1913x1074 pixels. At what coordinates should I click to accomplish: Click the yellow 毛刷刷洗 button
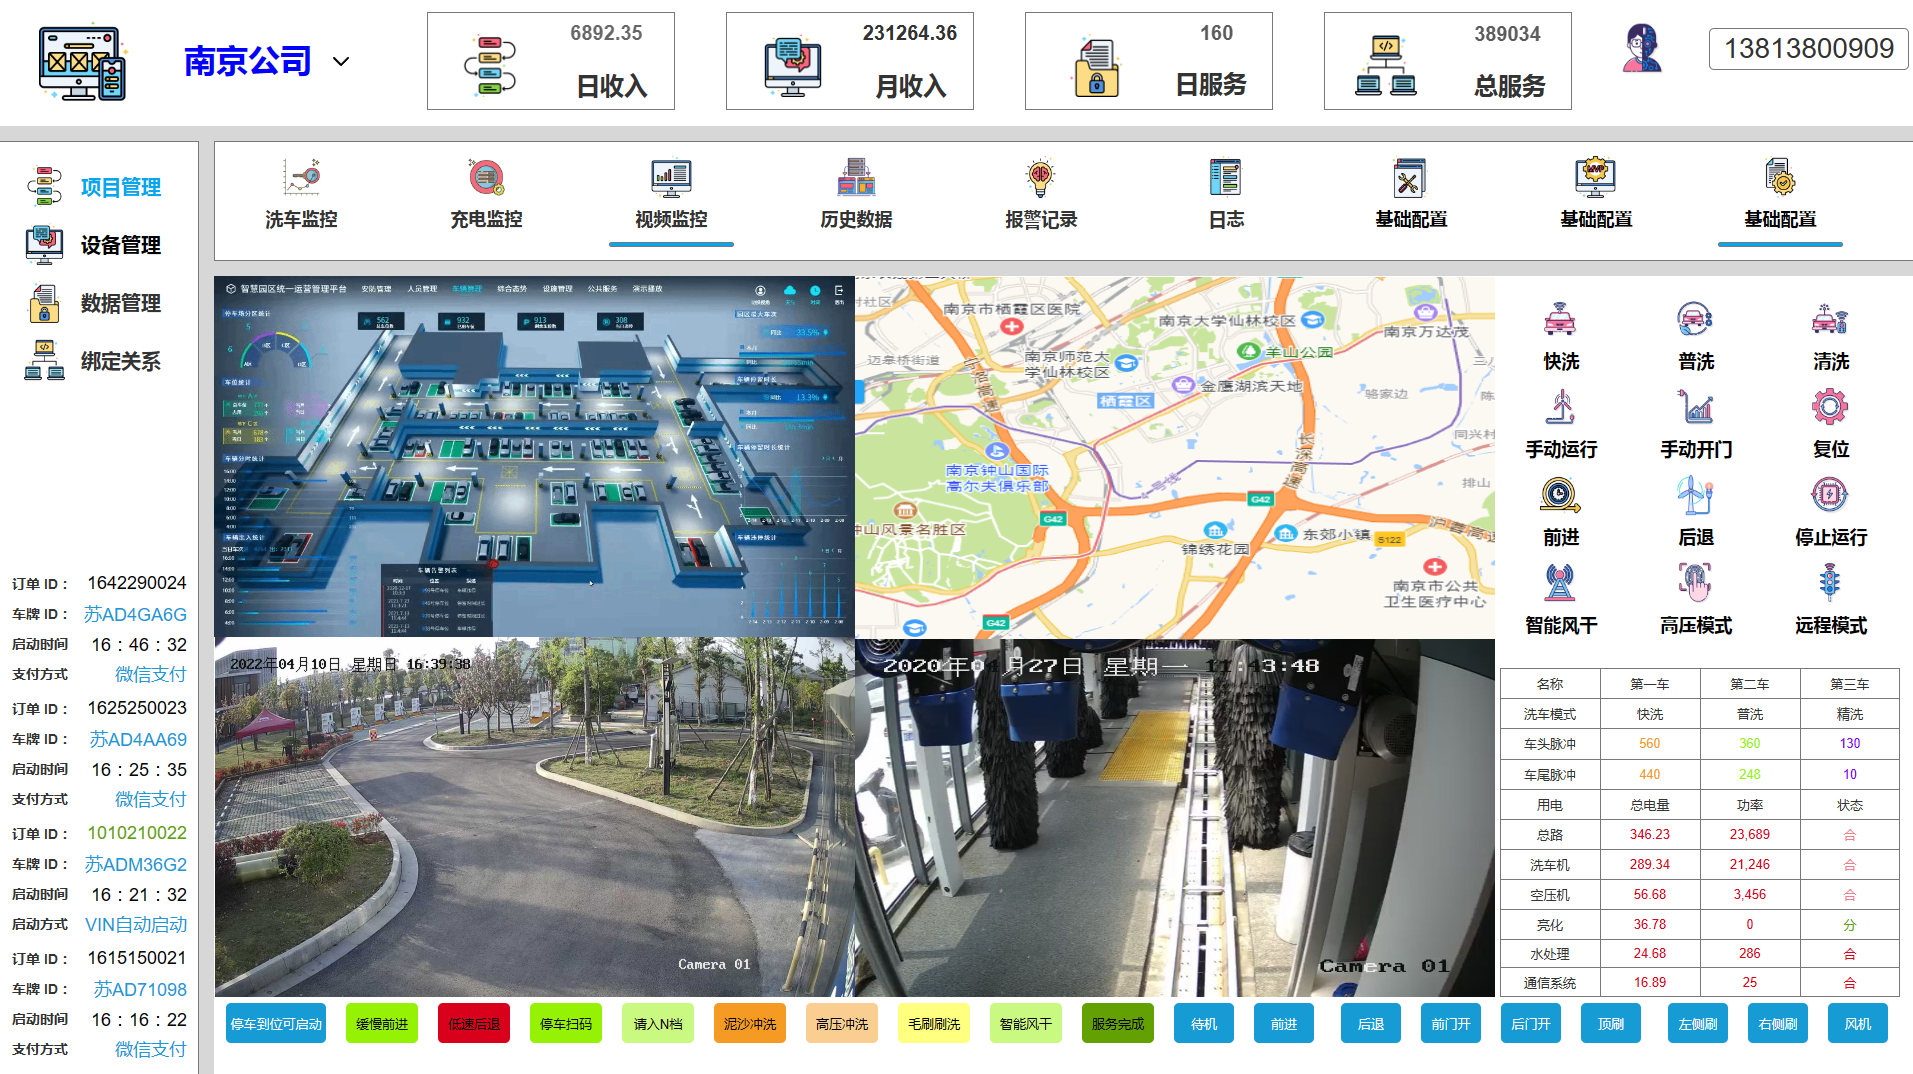pos(934,1024)
